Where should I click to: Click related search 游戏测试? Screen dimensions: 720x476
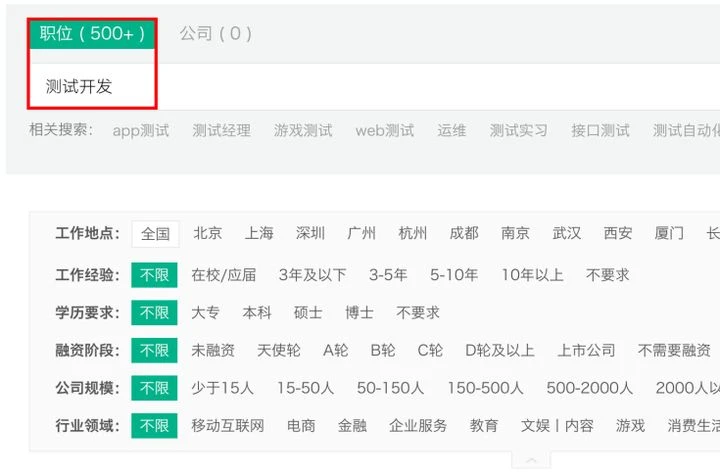pos(303,130)
